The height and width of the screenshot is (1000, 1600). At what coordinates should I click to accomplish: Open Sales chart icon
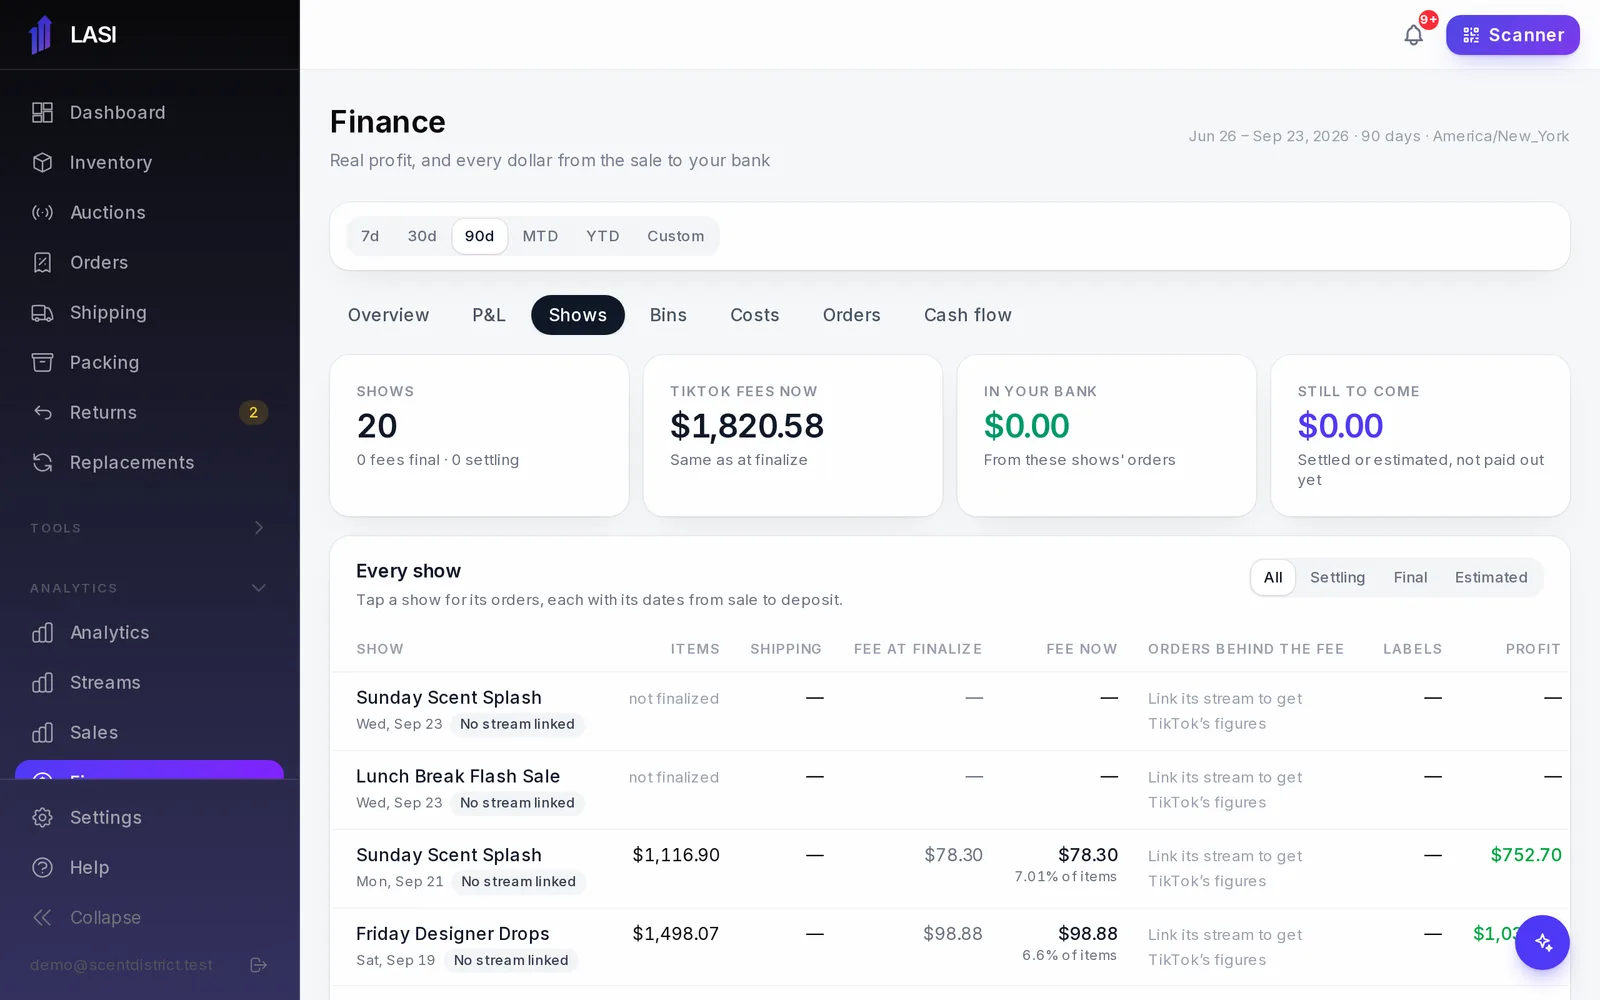tap(42, 733)
